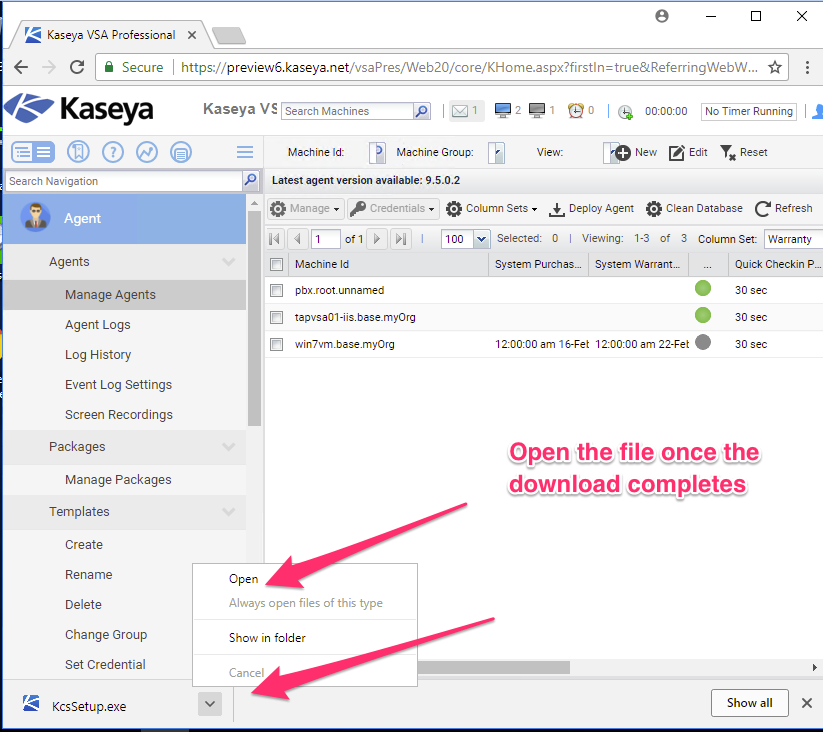Click the Refresh button in the toolbar
This screenshot has height=732, width=823.
tap(784, 208)
